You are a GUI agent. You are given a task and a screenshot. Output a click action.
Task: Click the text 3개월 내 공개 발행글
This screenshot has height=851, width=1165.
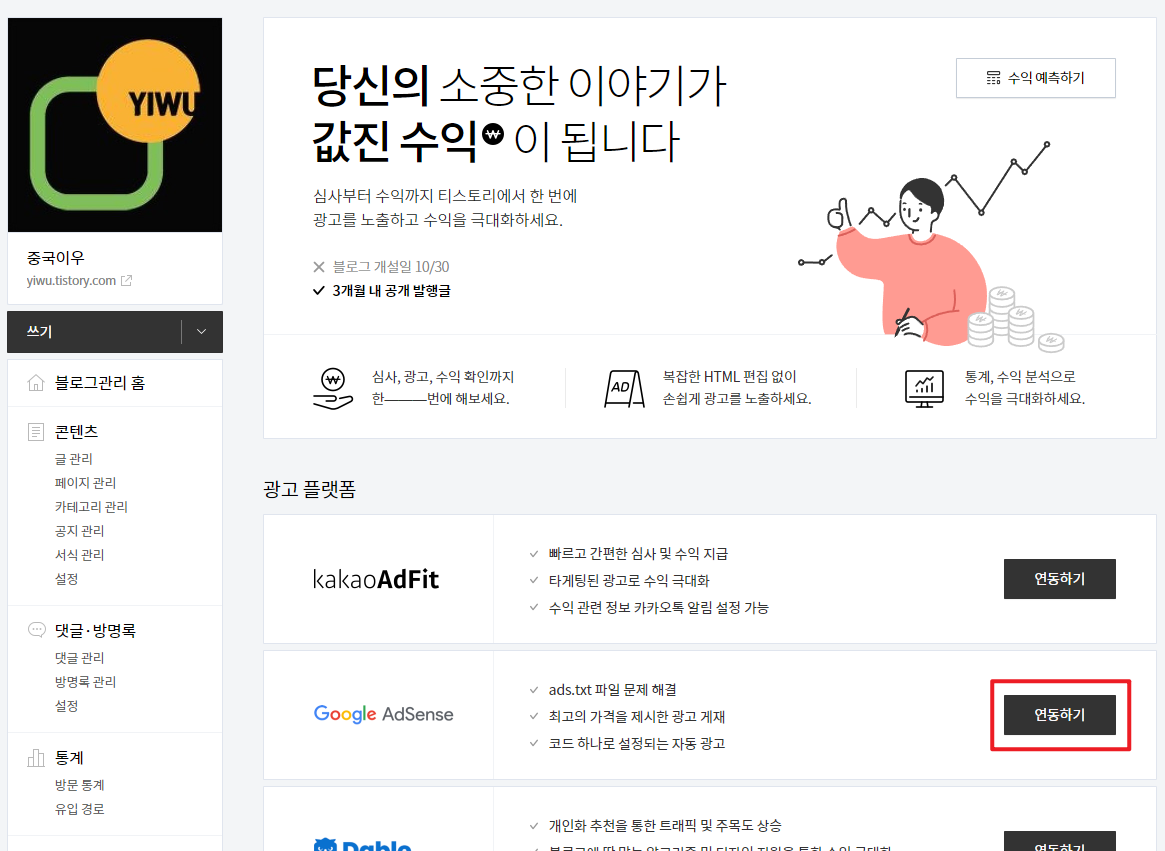[x=392, y=291]
